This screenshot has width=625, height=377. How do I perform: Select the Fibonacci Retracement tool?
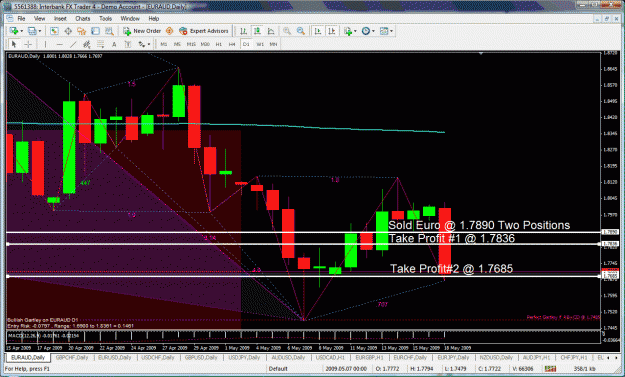[100, 44]
